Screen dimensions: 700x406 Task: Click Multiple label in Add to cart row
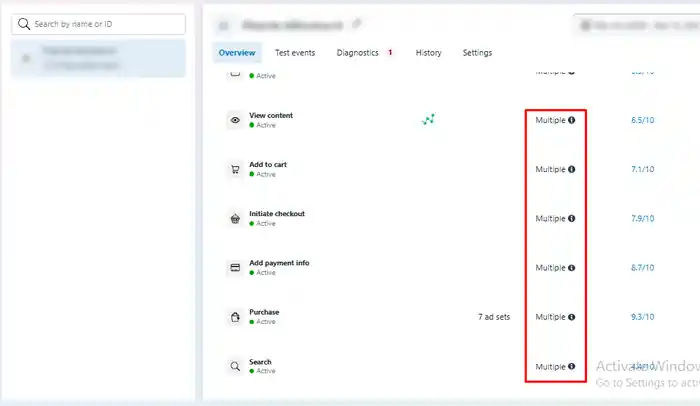coord(550,169)
